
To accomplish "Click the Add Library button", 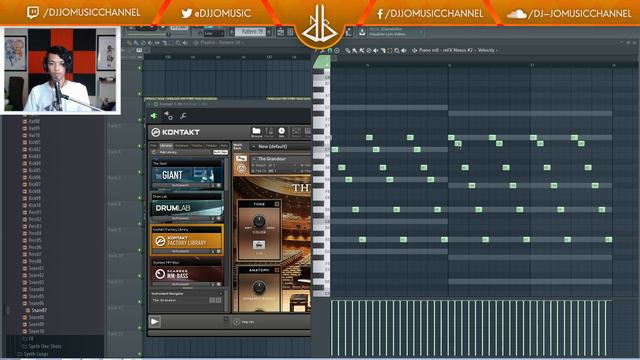I will click(168, 152).
